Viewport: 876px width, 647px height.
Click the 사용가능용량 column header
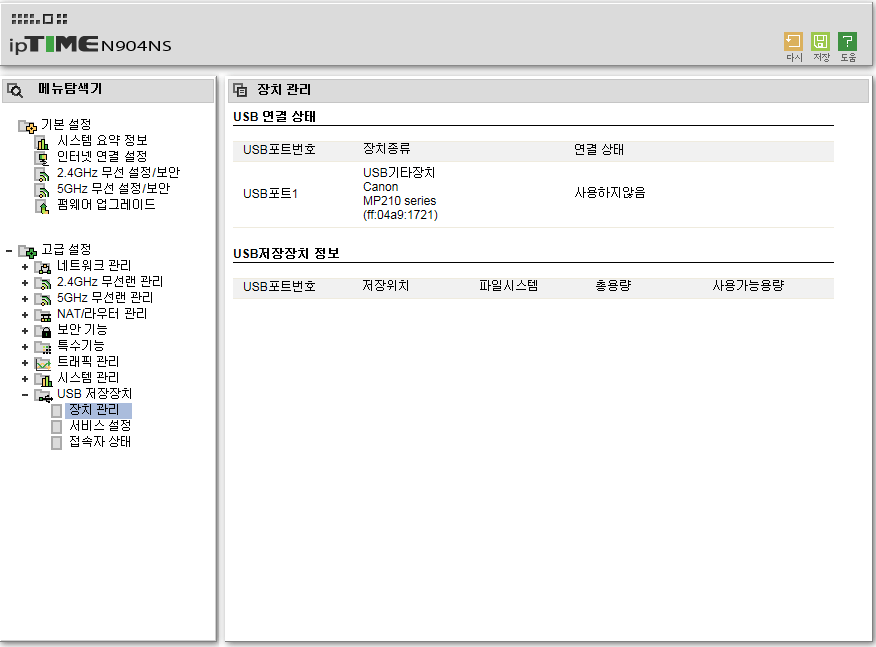point(748,286)
